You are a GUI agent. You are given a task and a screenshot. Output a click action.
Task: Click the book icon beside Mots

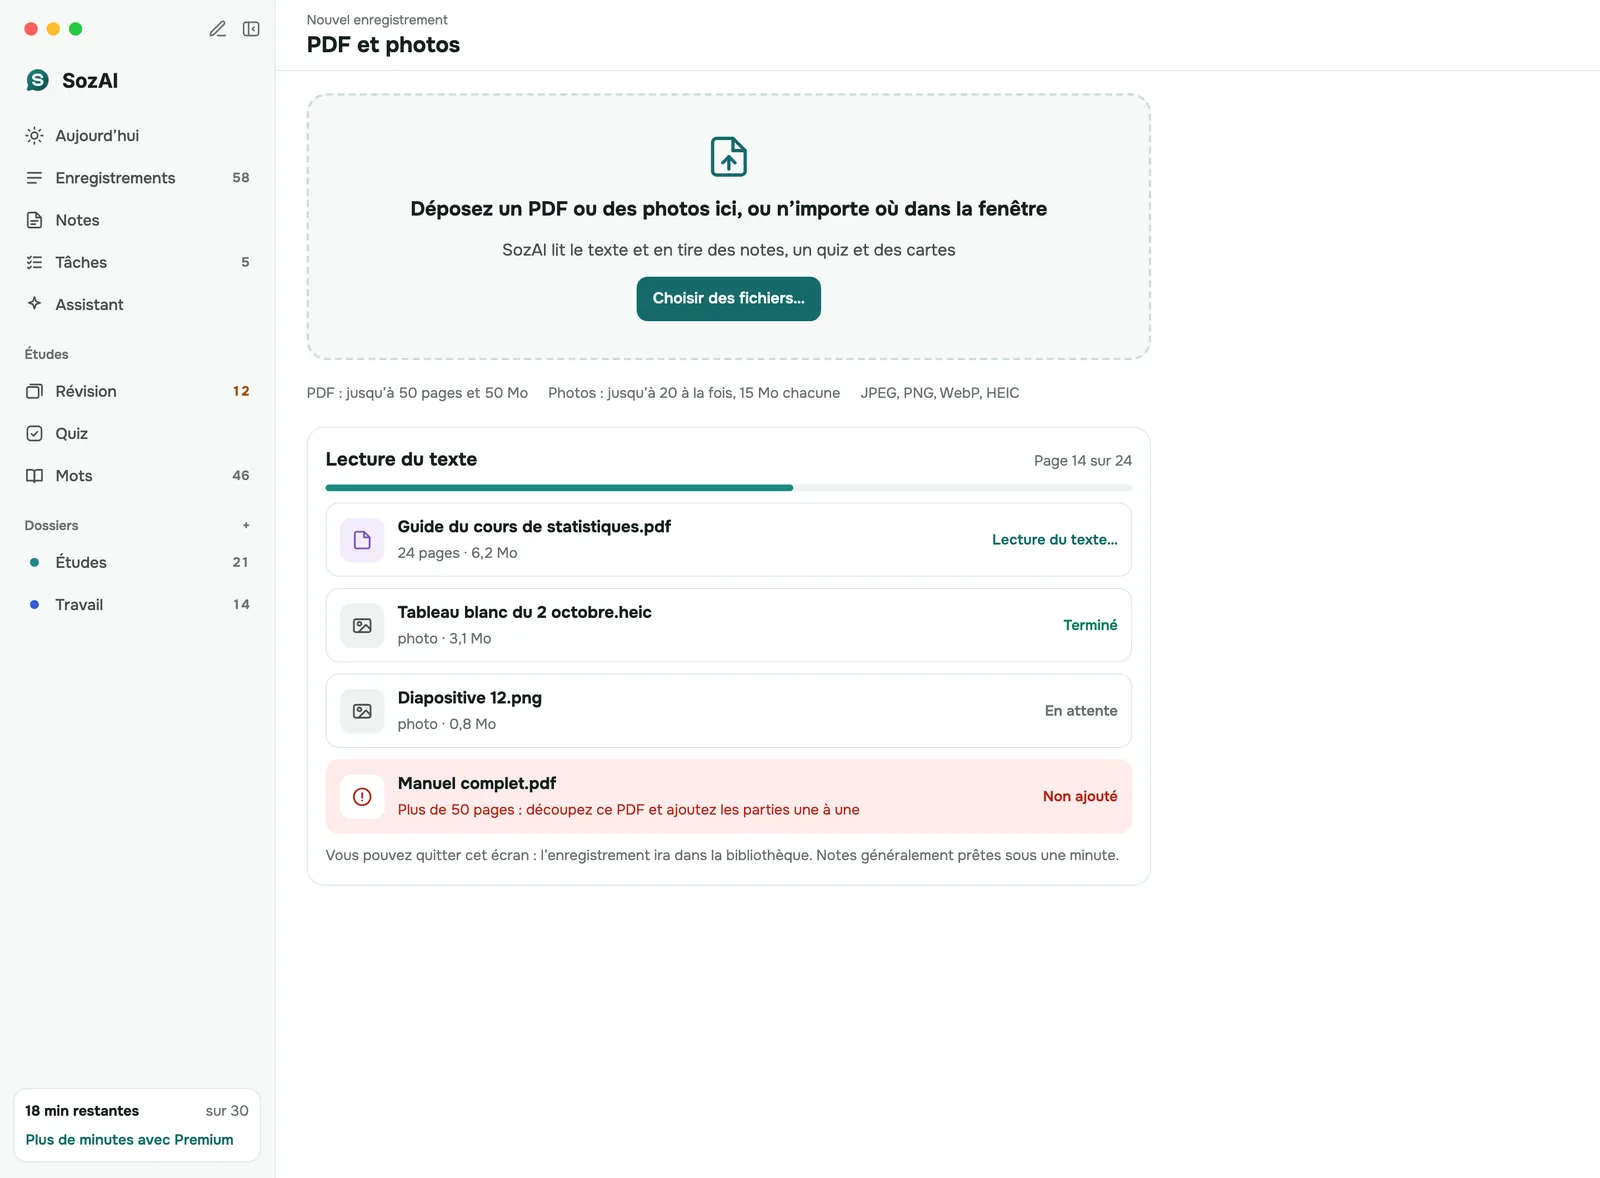click(x=34, y=476)
